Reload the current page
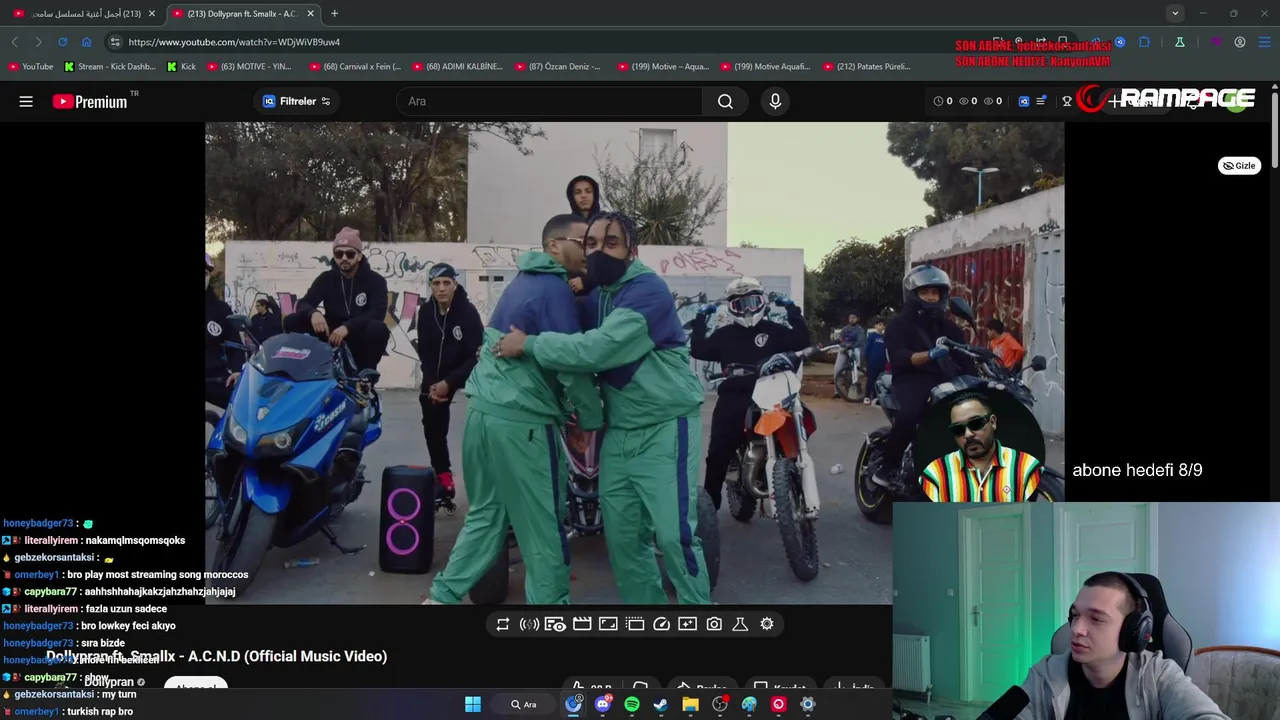Viewport: 1280px width, 720px height. tap(62, 42)
